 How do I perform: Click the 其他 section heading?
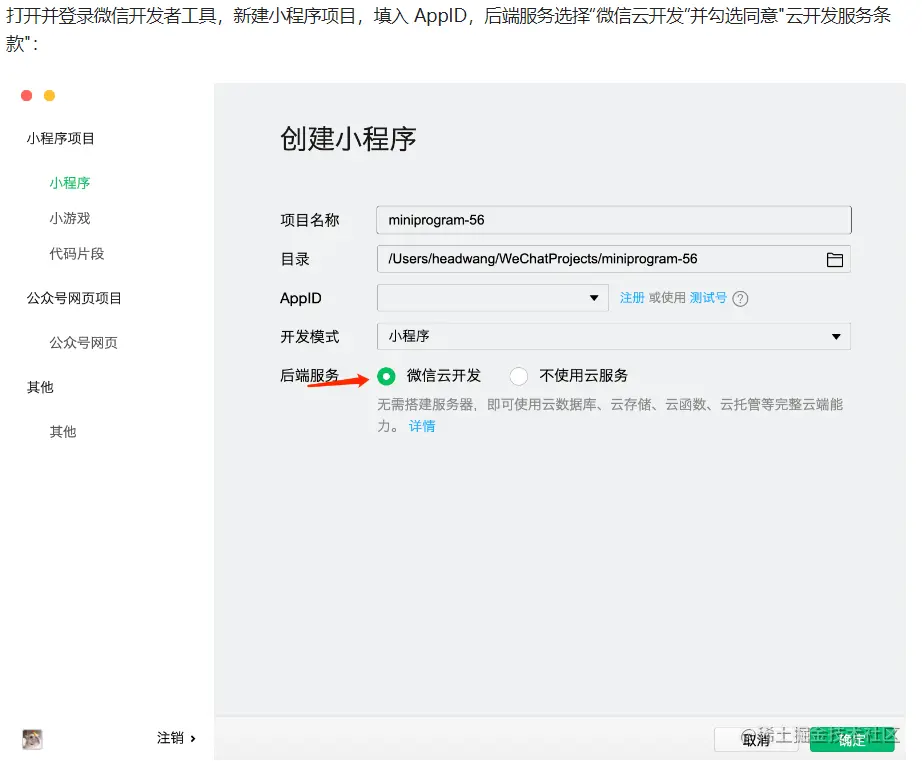(40, 387)
